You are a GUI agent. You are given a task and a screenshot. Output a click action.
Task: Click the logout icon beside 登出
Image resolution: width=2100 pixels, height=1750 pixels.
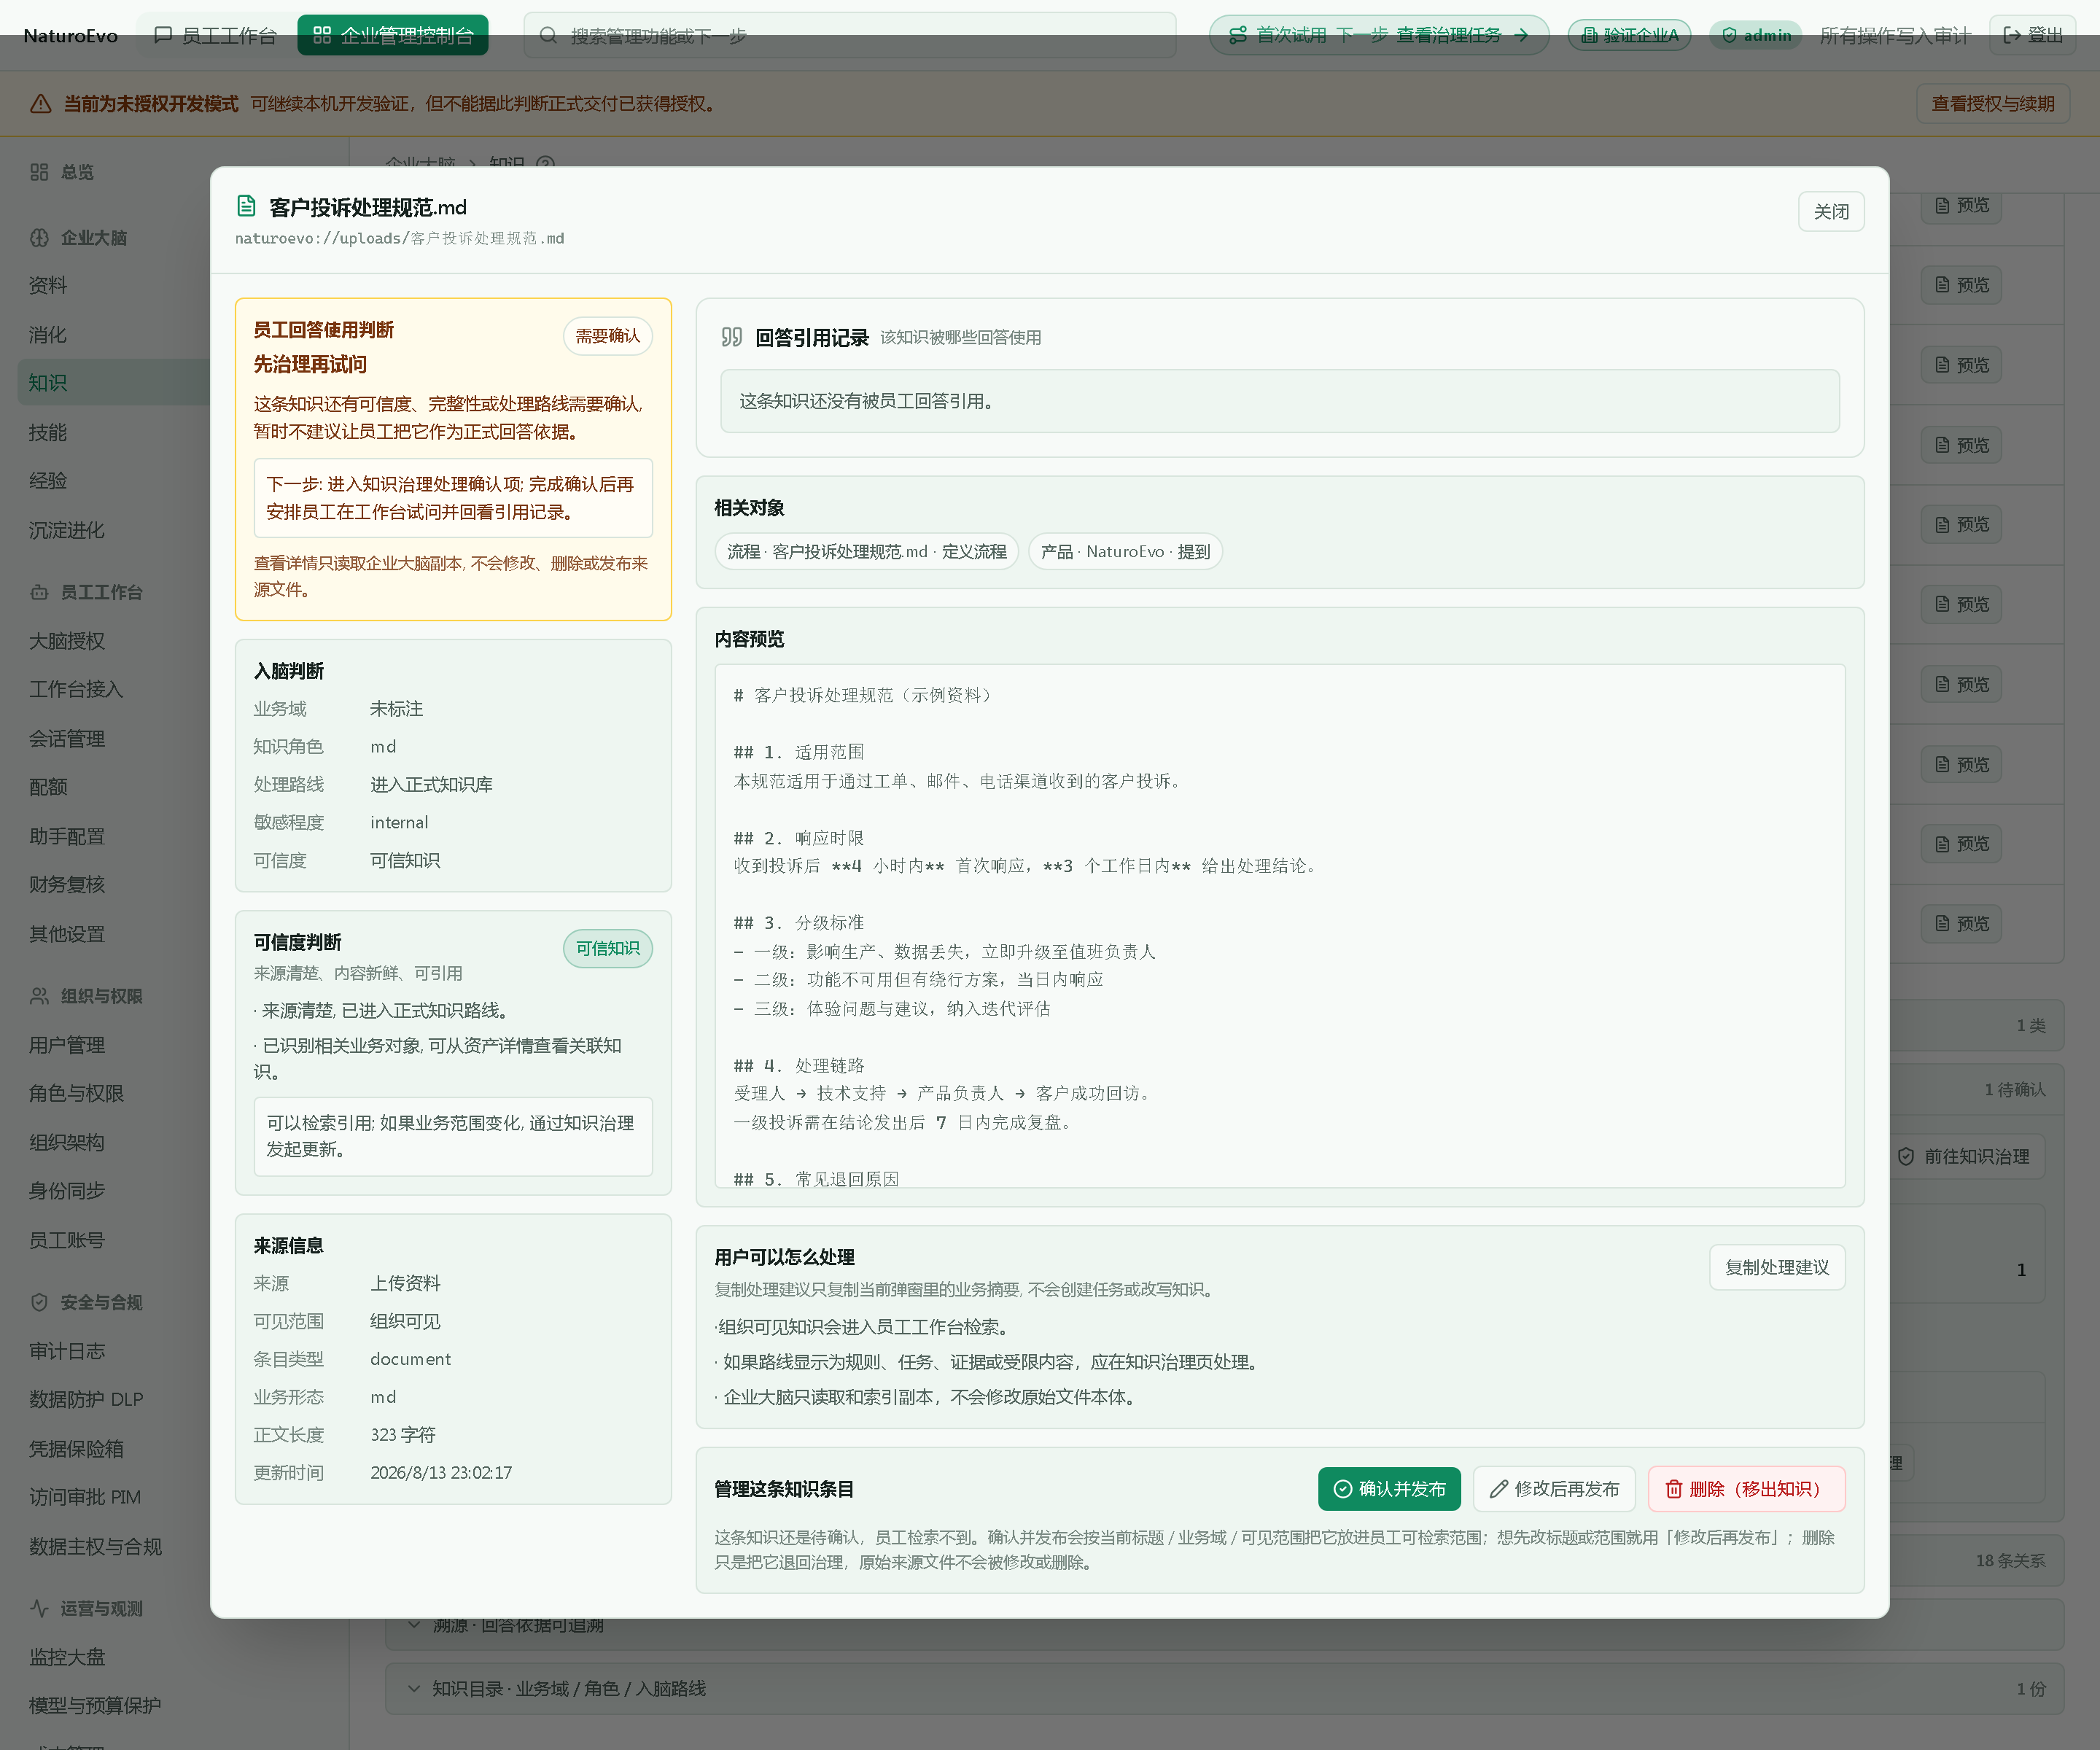(2012, 36)
